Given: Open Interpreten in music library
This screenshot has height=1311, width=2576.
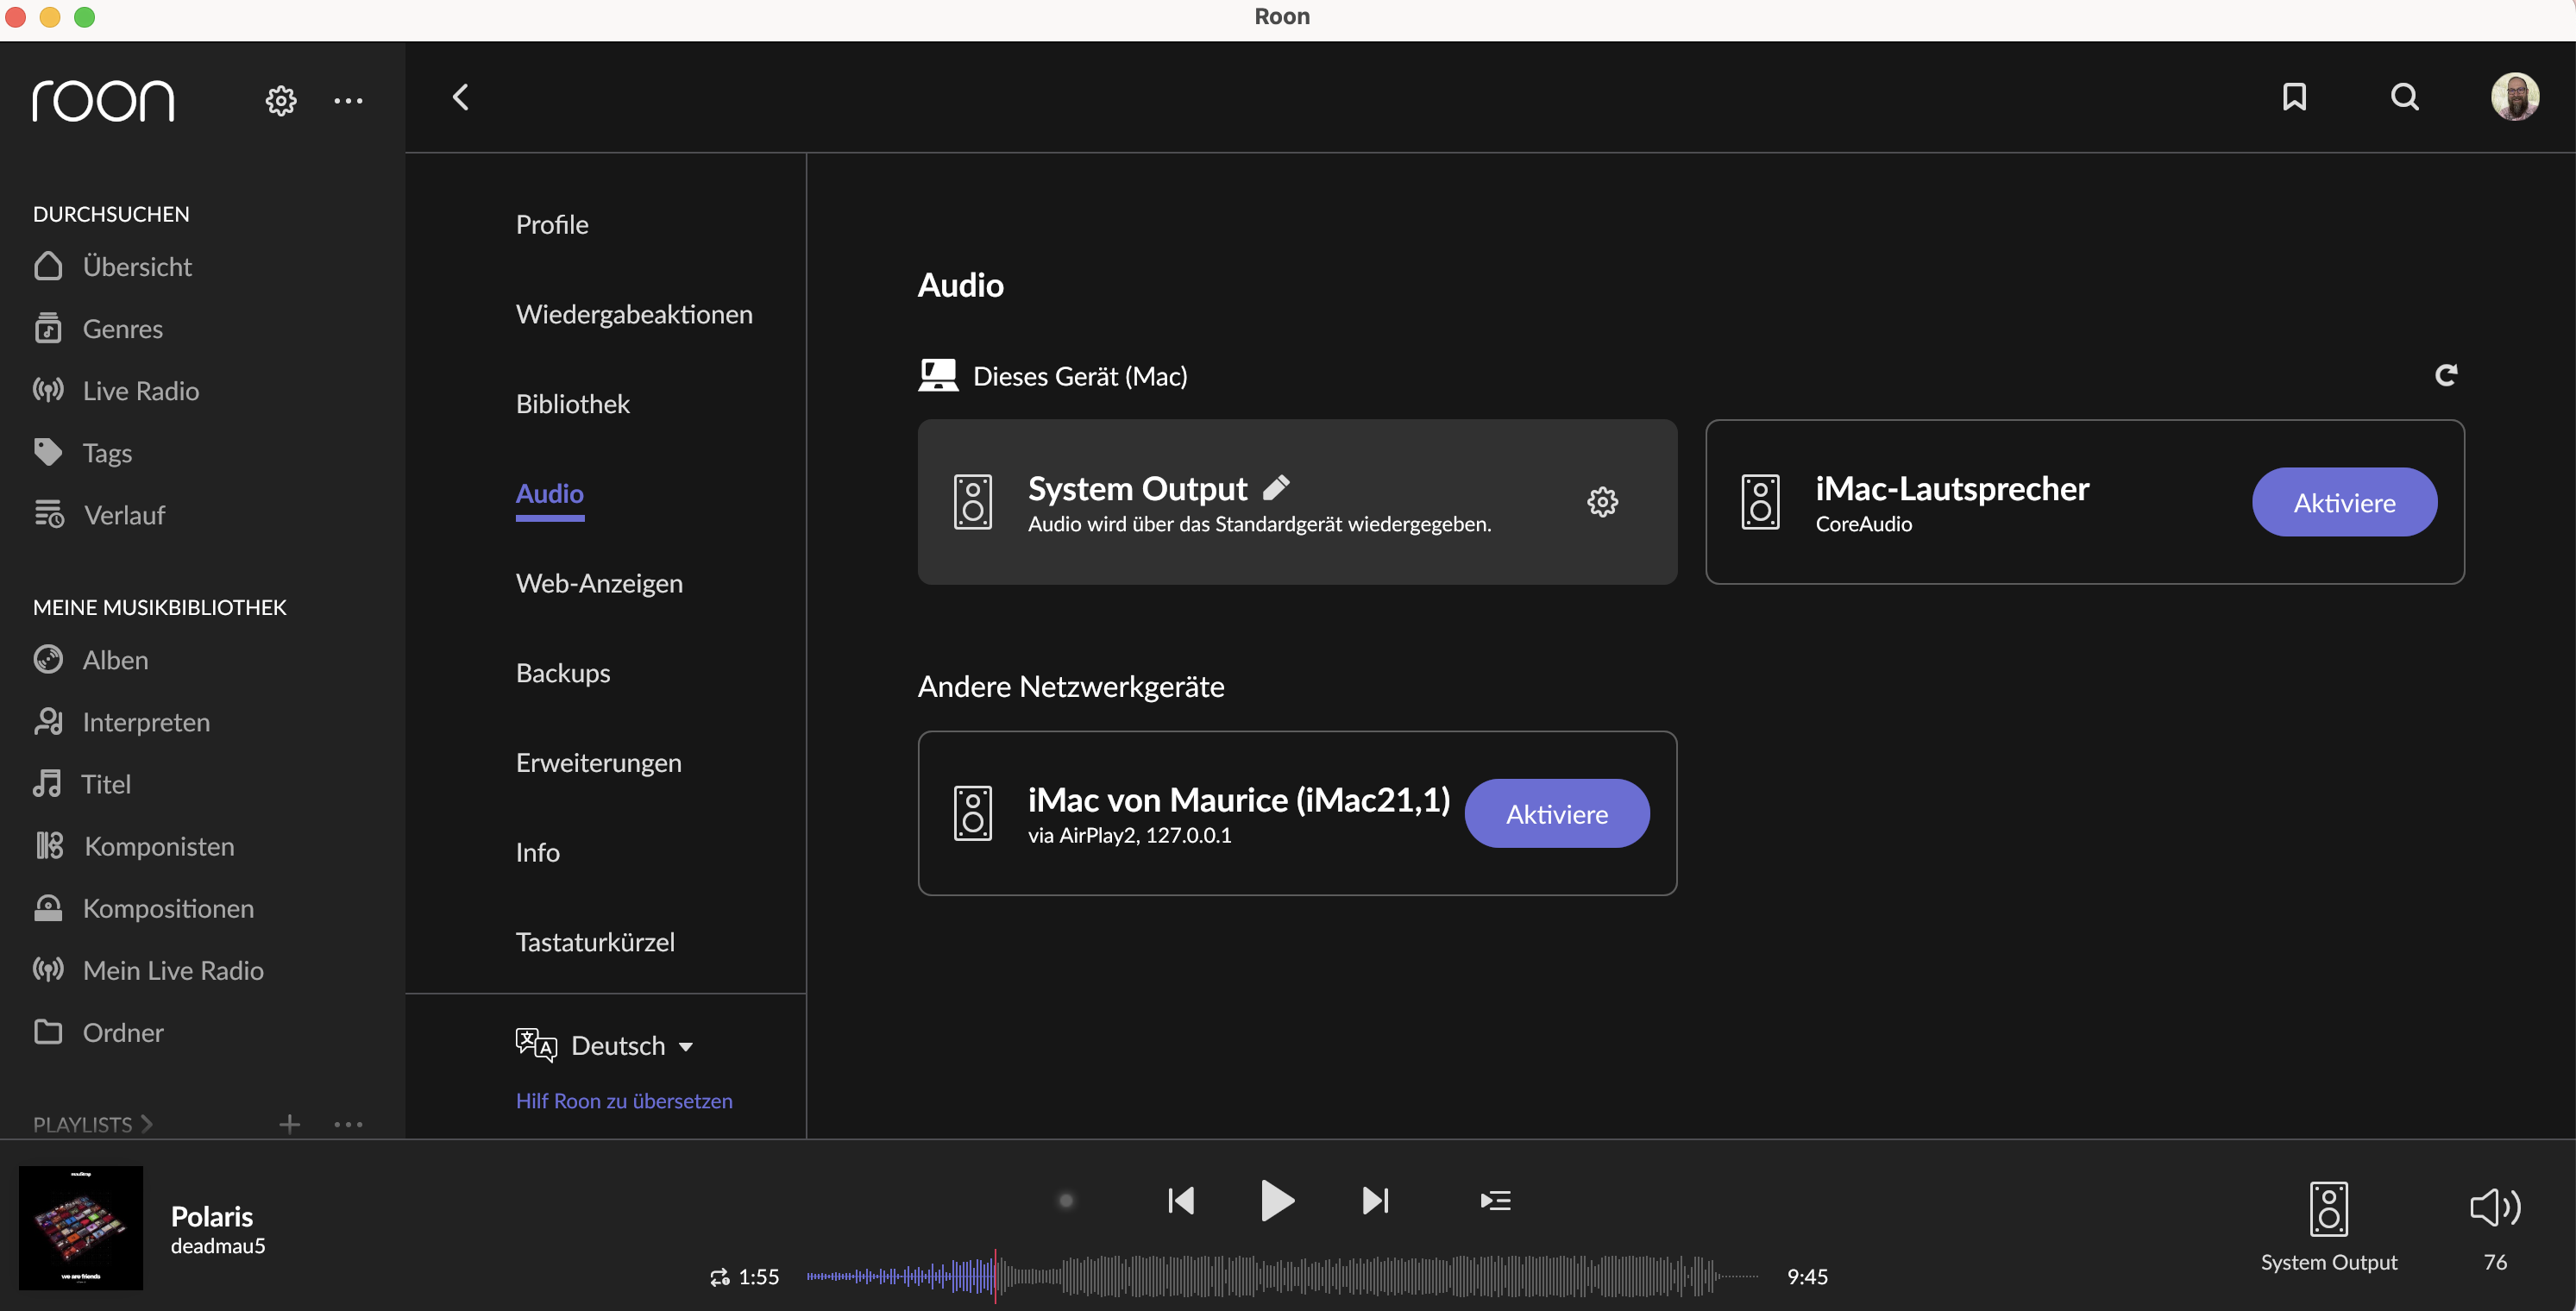Looking at the screenshot, I should pyautogui.click(x=121, y=722).
